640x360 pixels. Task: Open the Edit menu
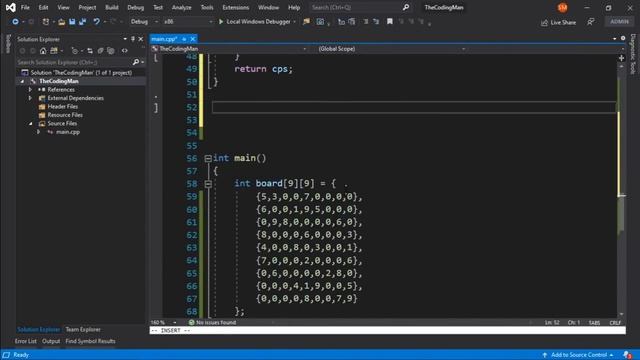[43, 7]
